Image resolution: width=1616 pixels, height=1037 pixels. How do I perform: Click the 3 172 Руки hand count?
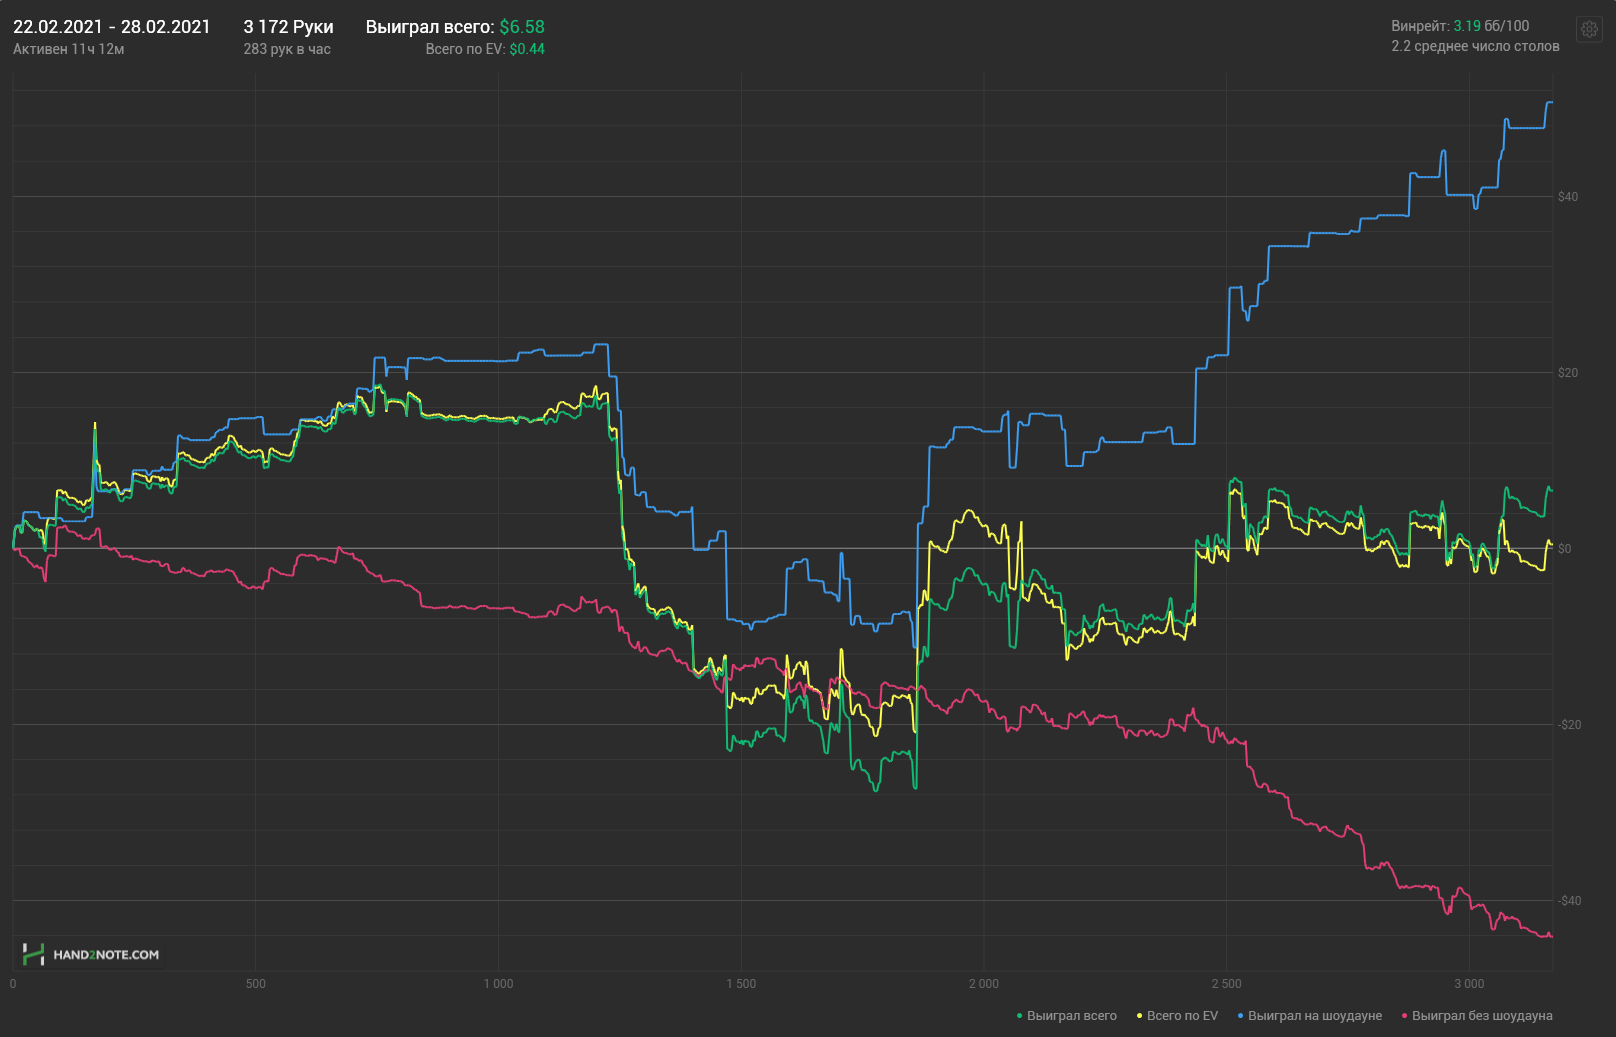click(x=288, y=27)
